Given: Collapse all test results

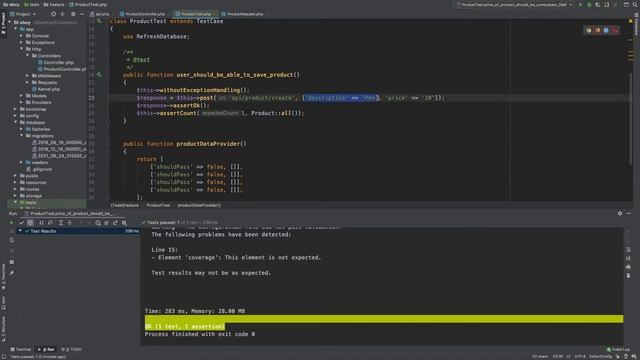Looking at the screenshot, I should click(69, 223).
